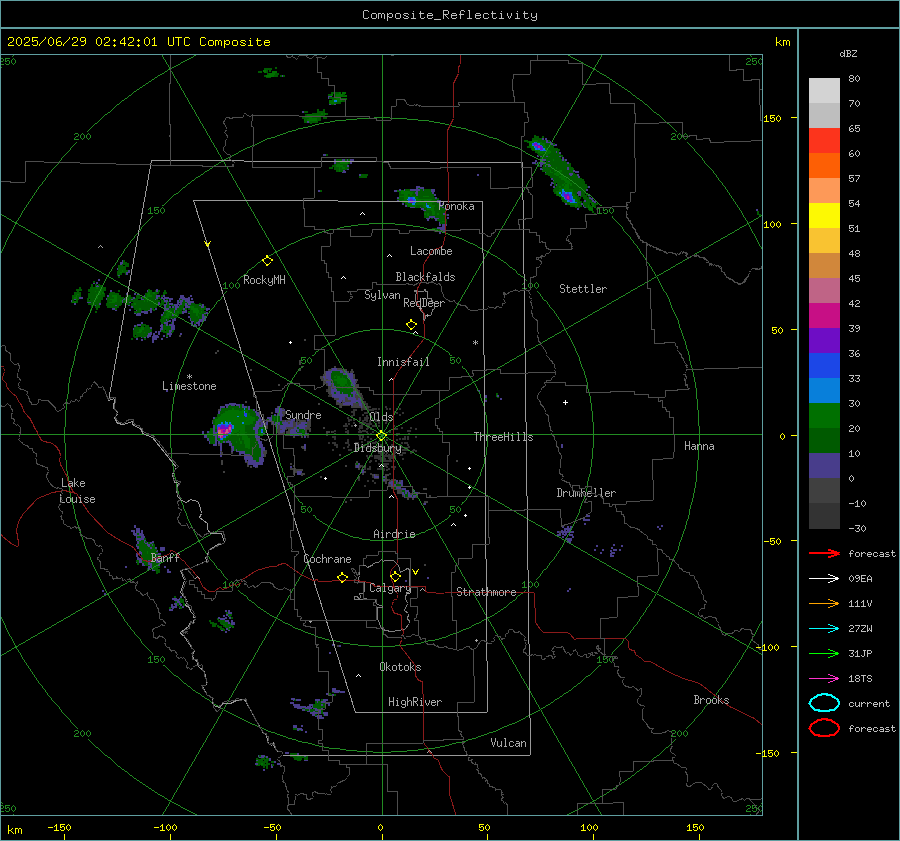Select the pink 42-45 dBZ color swatch

coord(824,290)
